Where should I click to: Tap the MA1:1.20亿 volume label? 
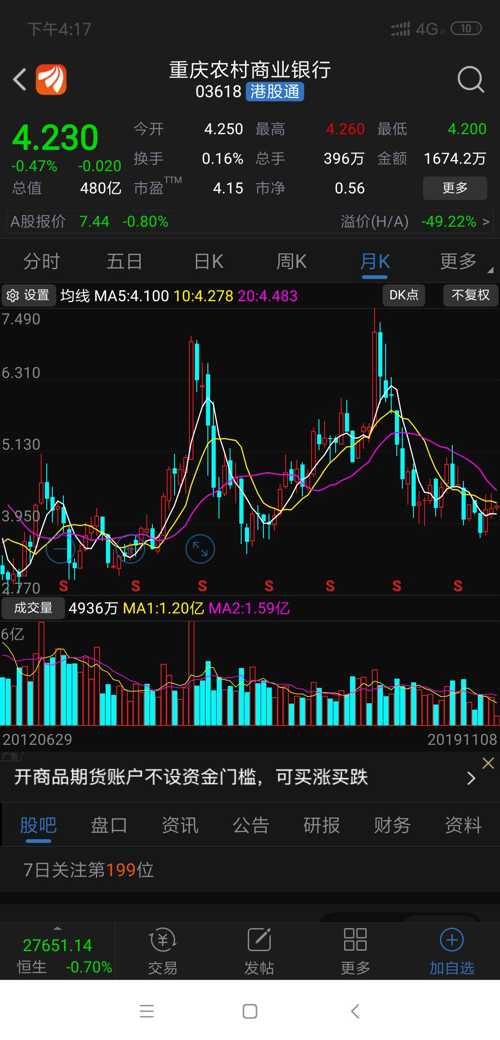tap(164, 608)
